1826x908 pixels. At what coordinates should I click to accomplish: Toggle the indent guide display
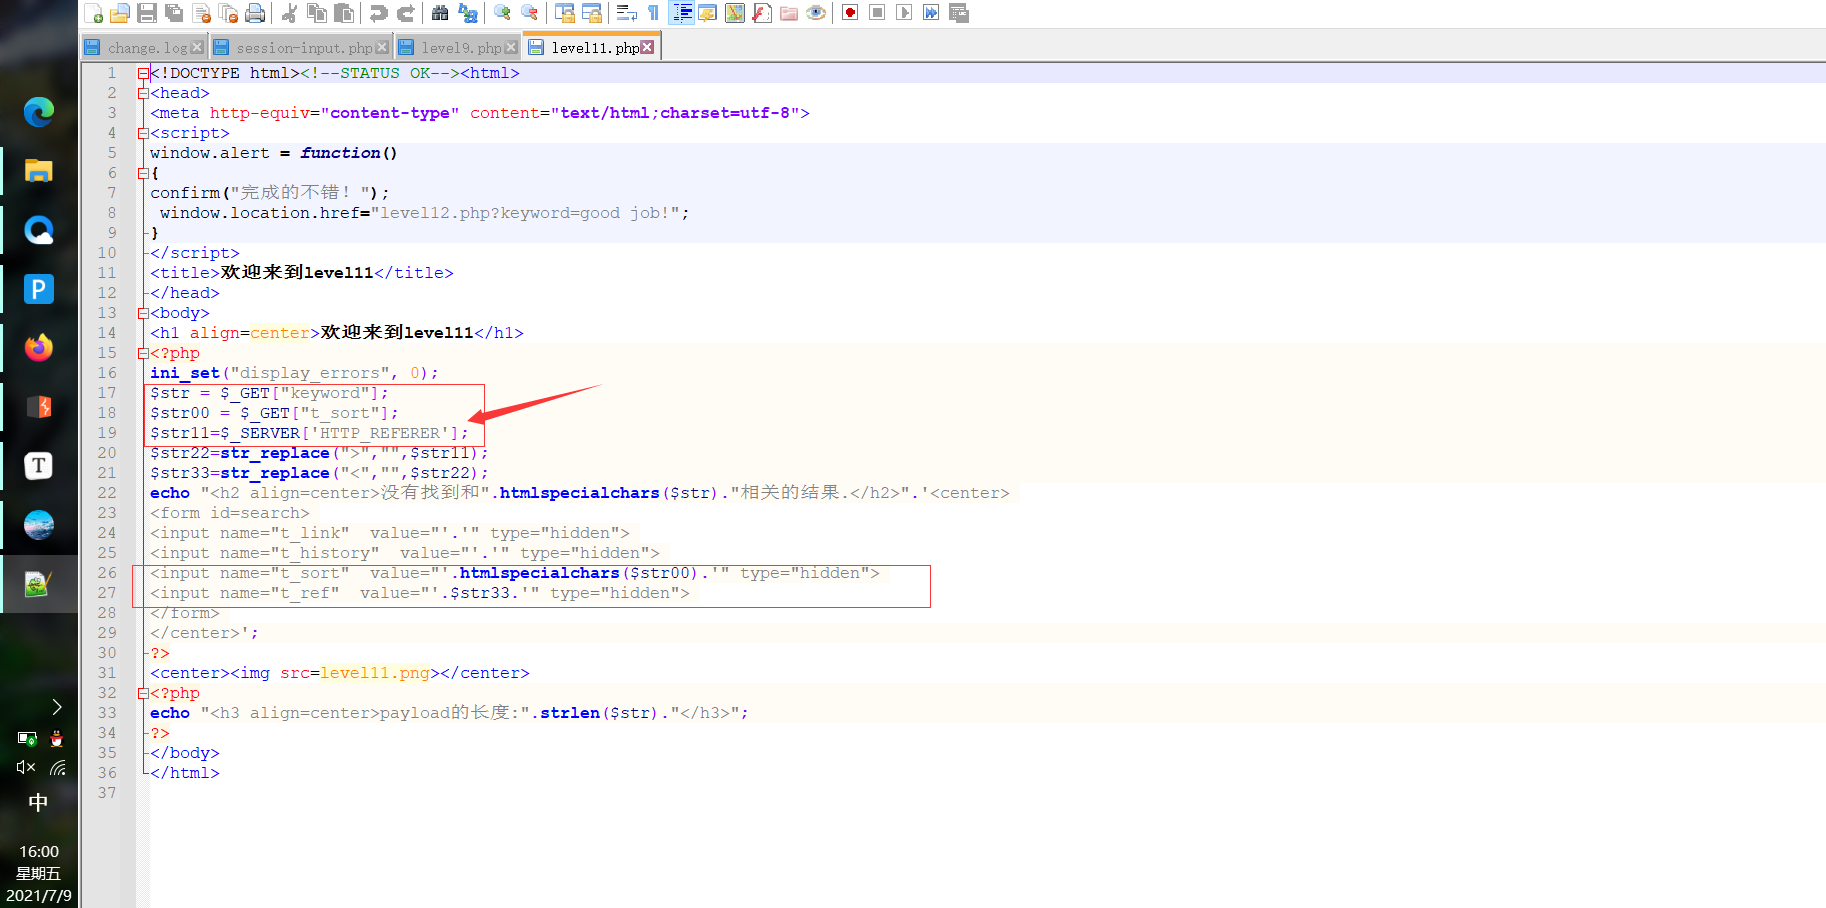(682, 13)
